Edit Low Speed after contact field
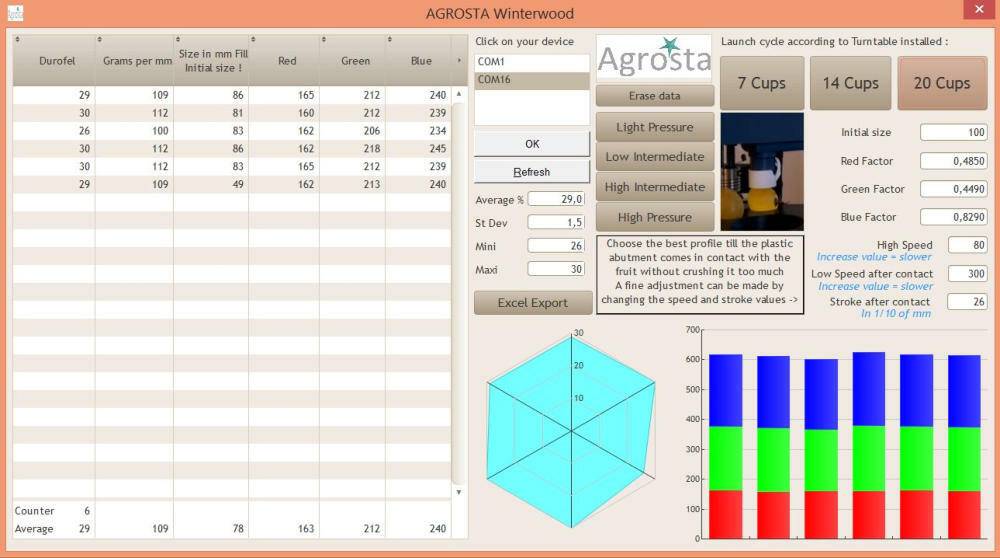This screenshot has height=558, width=1000. (x=967, y=274)
